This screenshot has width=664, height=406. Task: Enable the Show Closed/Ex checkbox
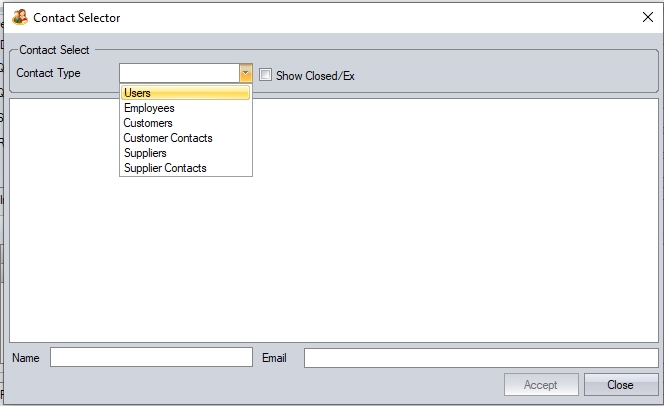(266, 75)
